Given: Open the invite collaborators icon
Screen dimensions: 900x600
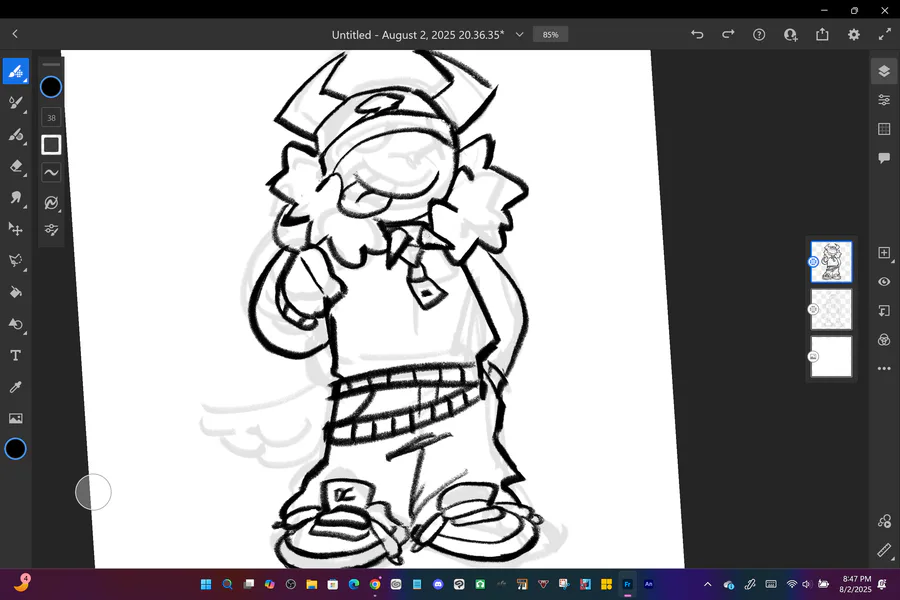Looking at the screenshot, I should coord(791,34).
